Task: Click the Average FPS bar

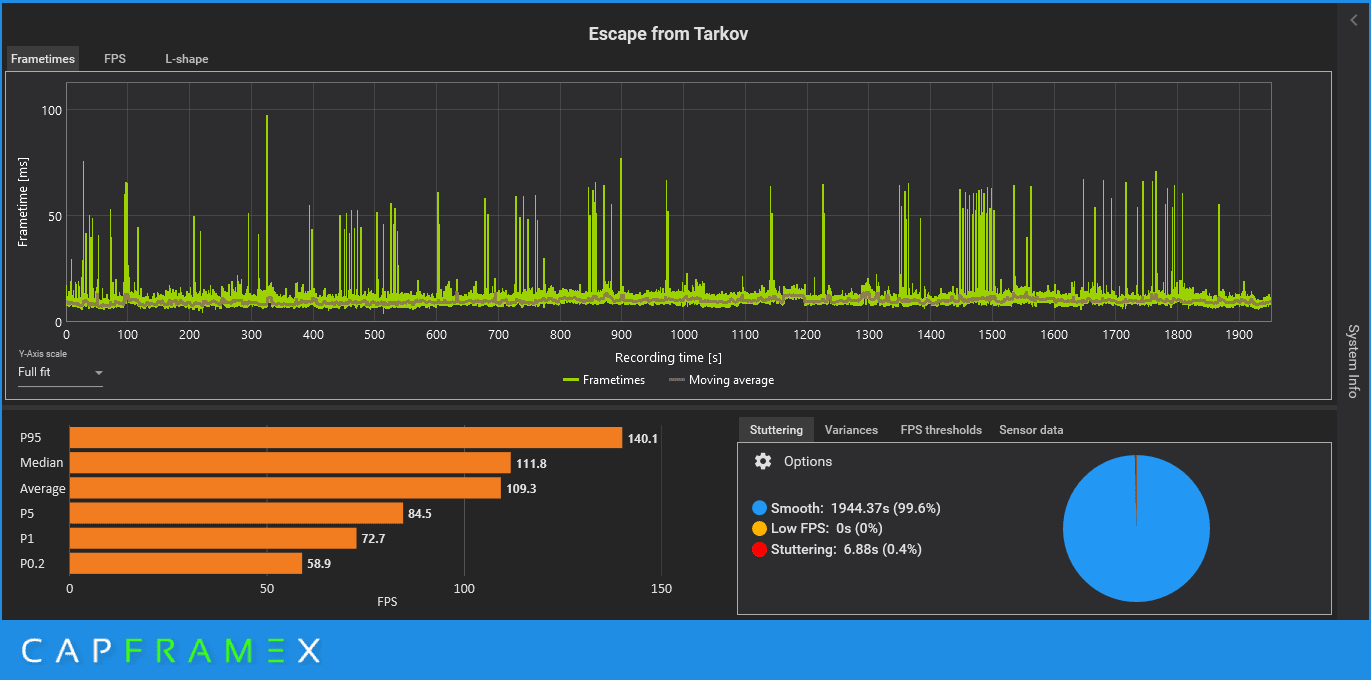Action: 285,488
